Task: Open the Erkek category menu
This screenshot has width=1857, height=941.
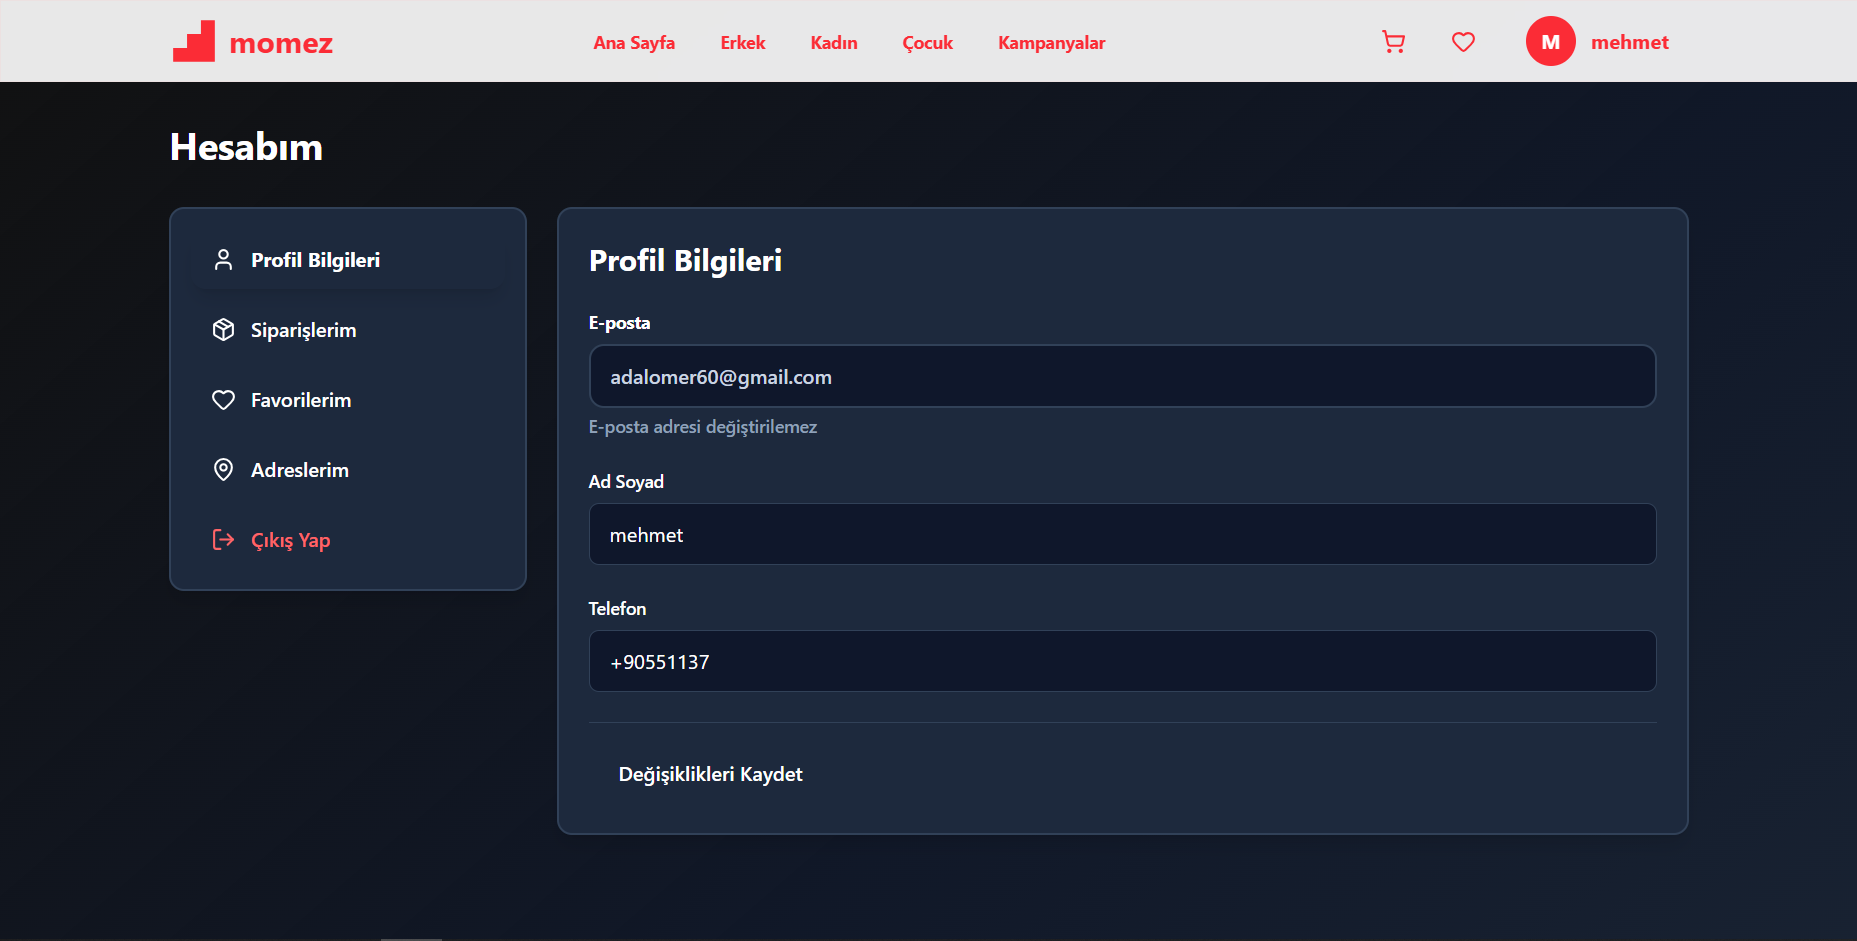Action: click(x=742, y=43)
